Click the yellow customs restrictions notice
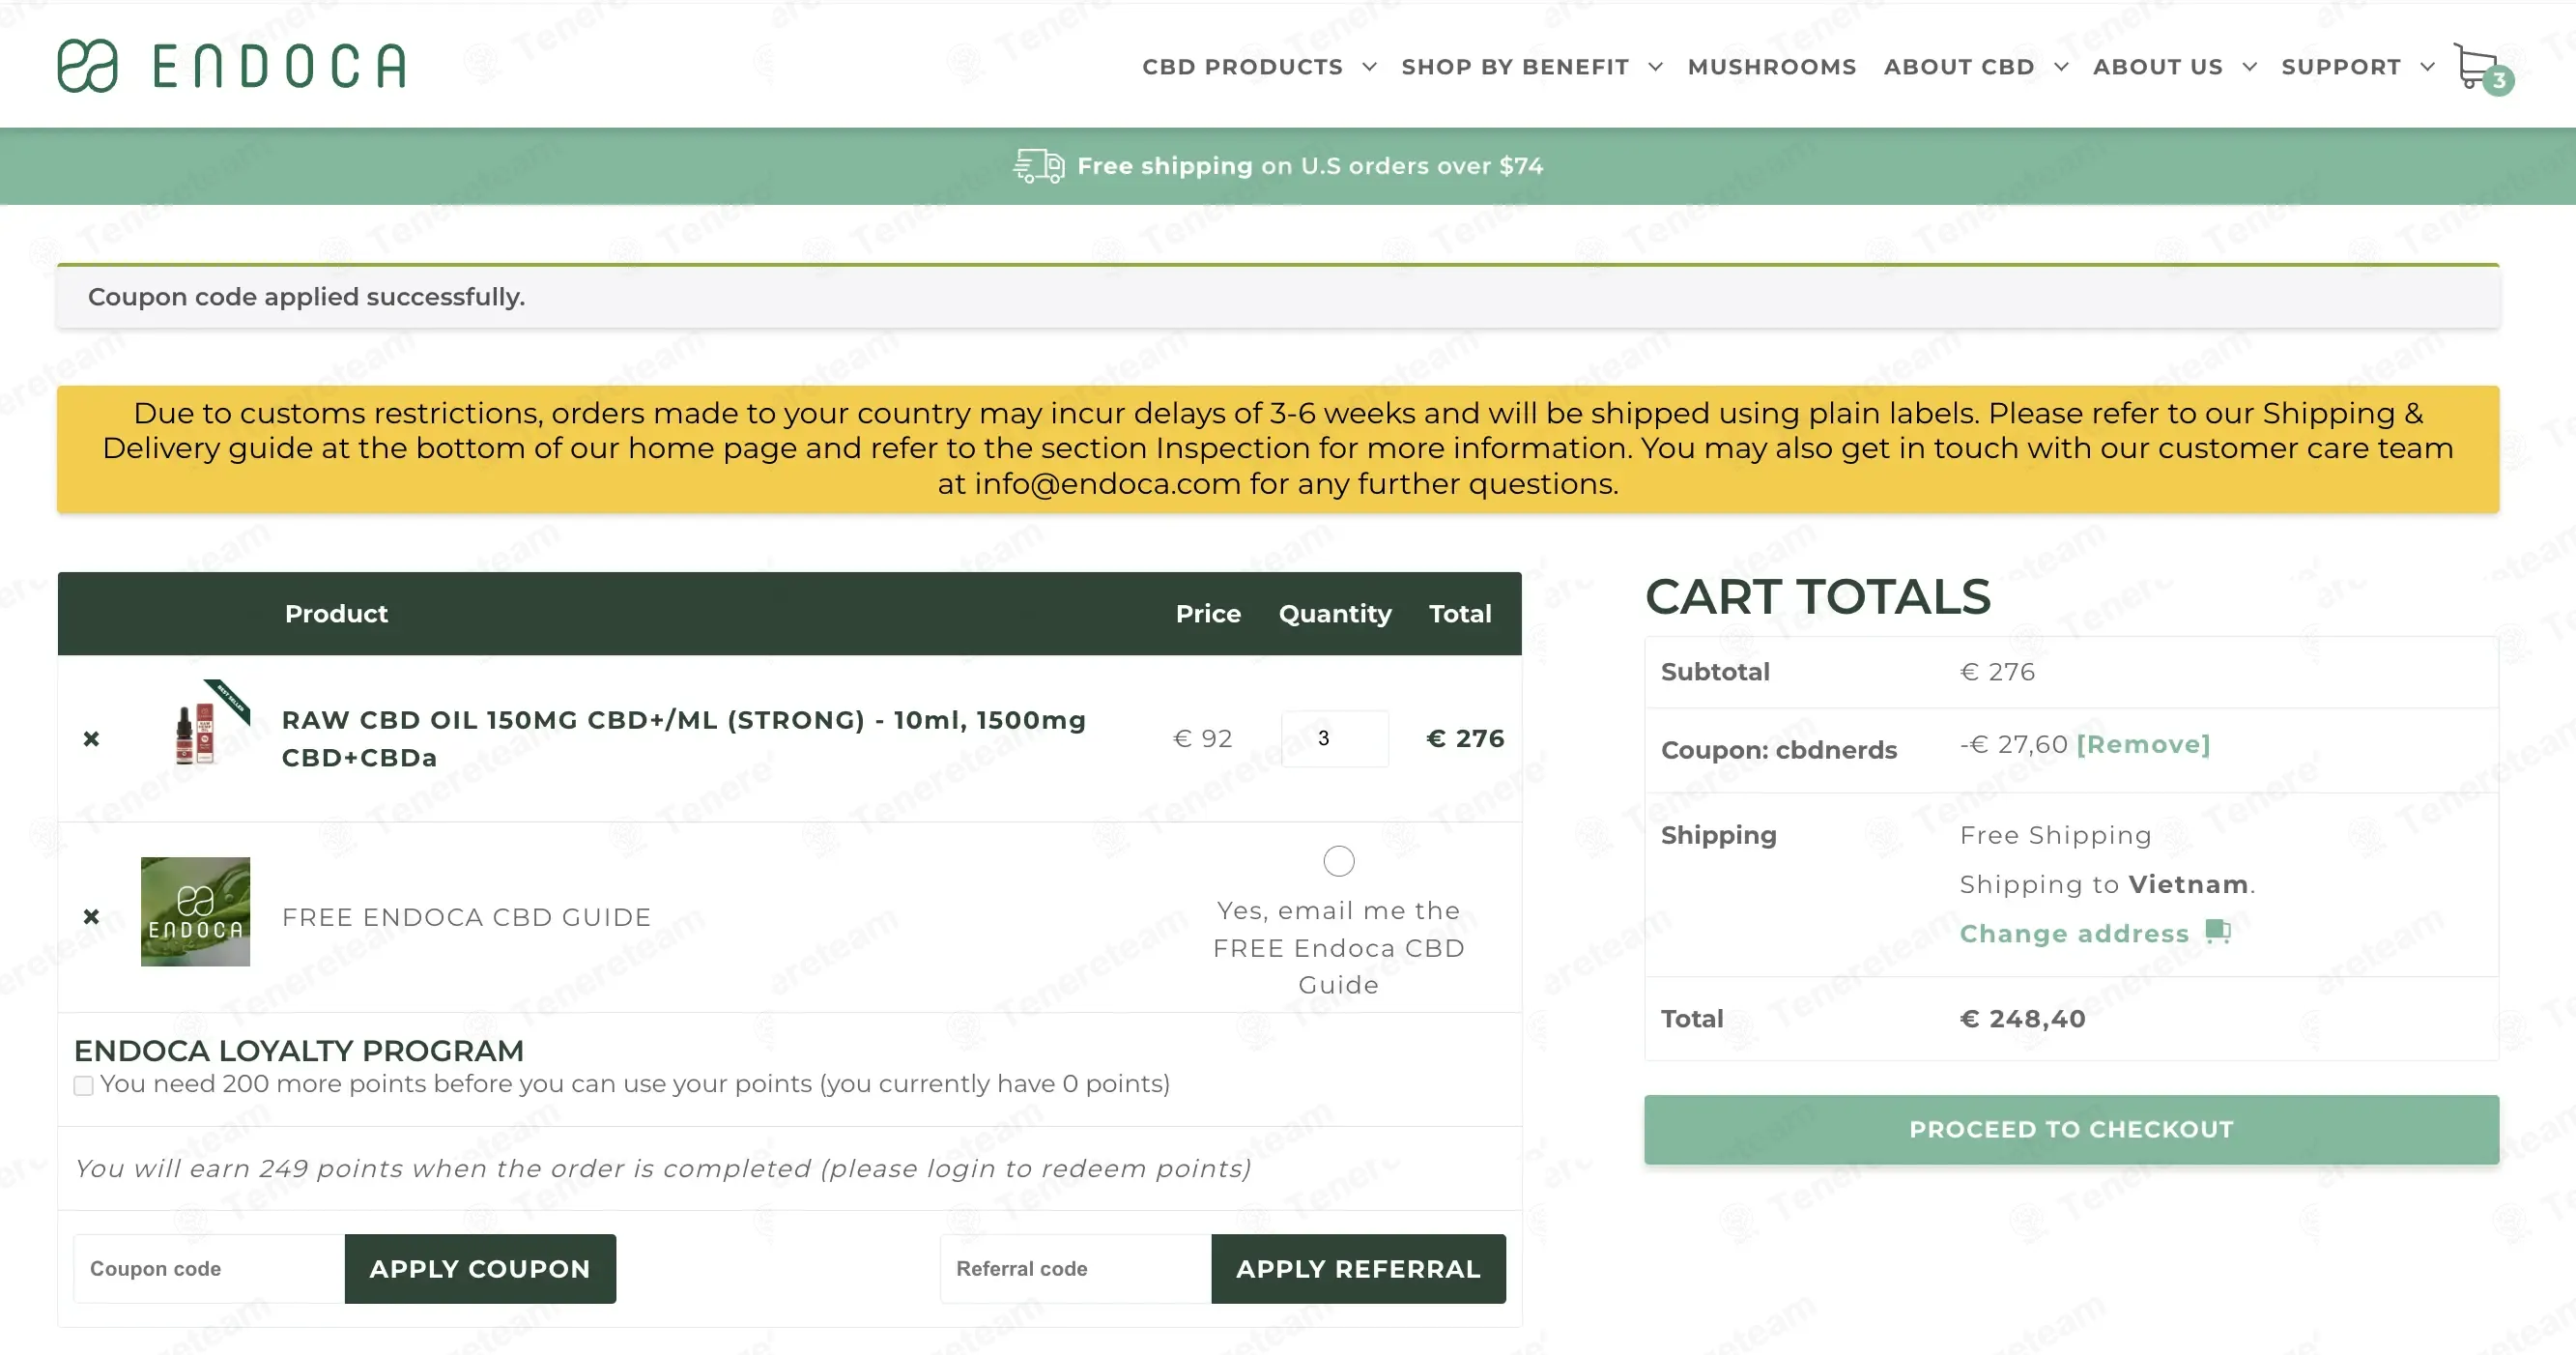The image size is (2576, 1355). tap(1278, 449)
